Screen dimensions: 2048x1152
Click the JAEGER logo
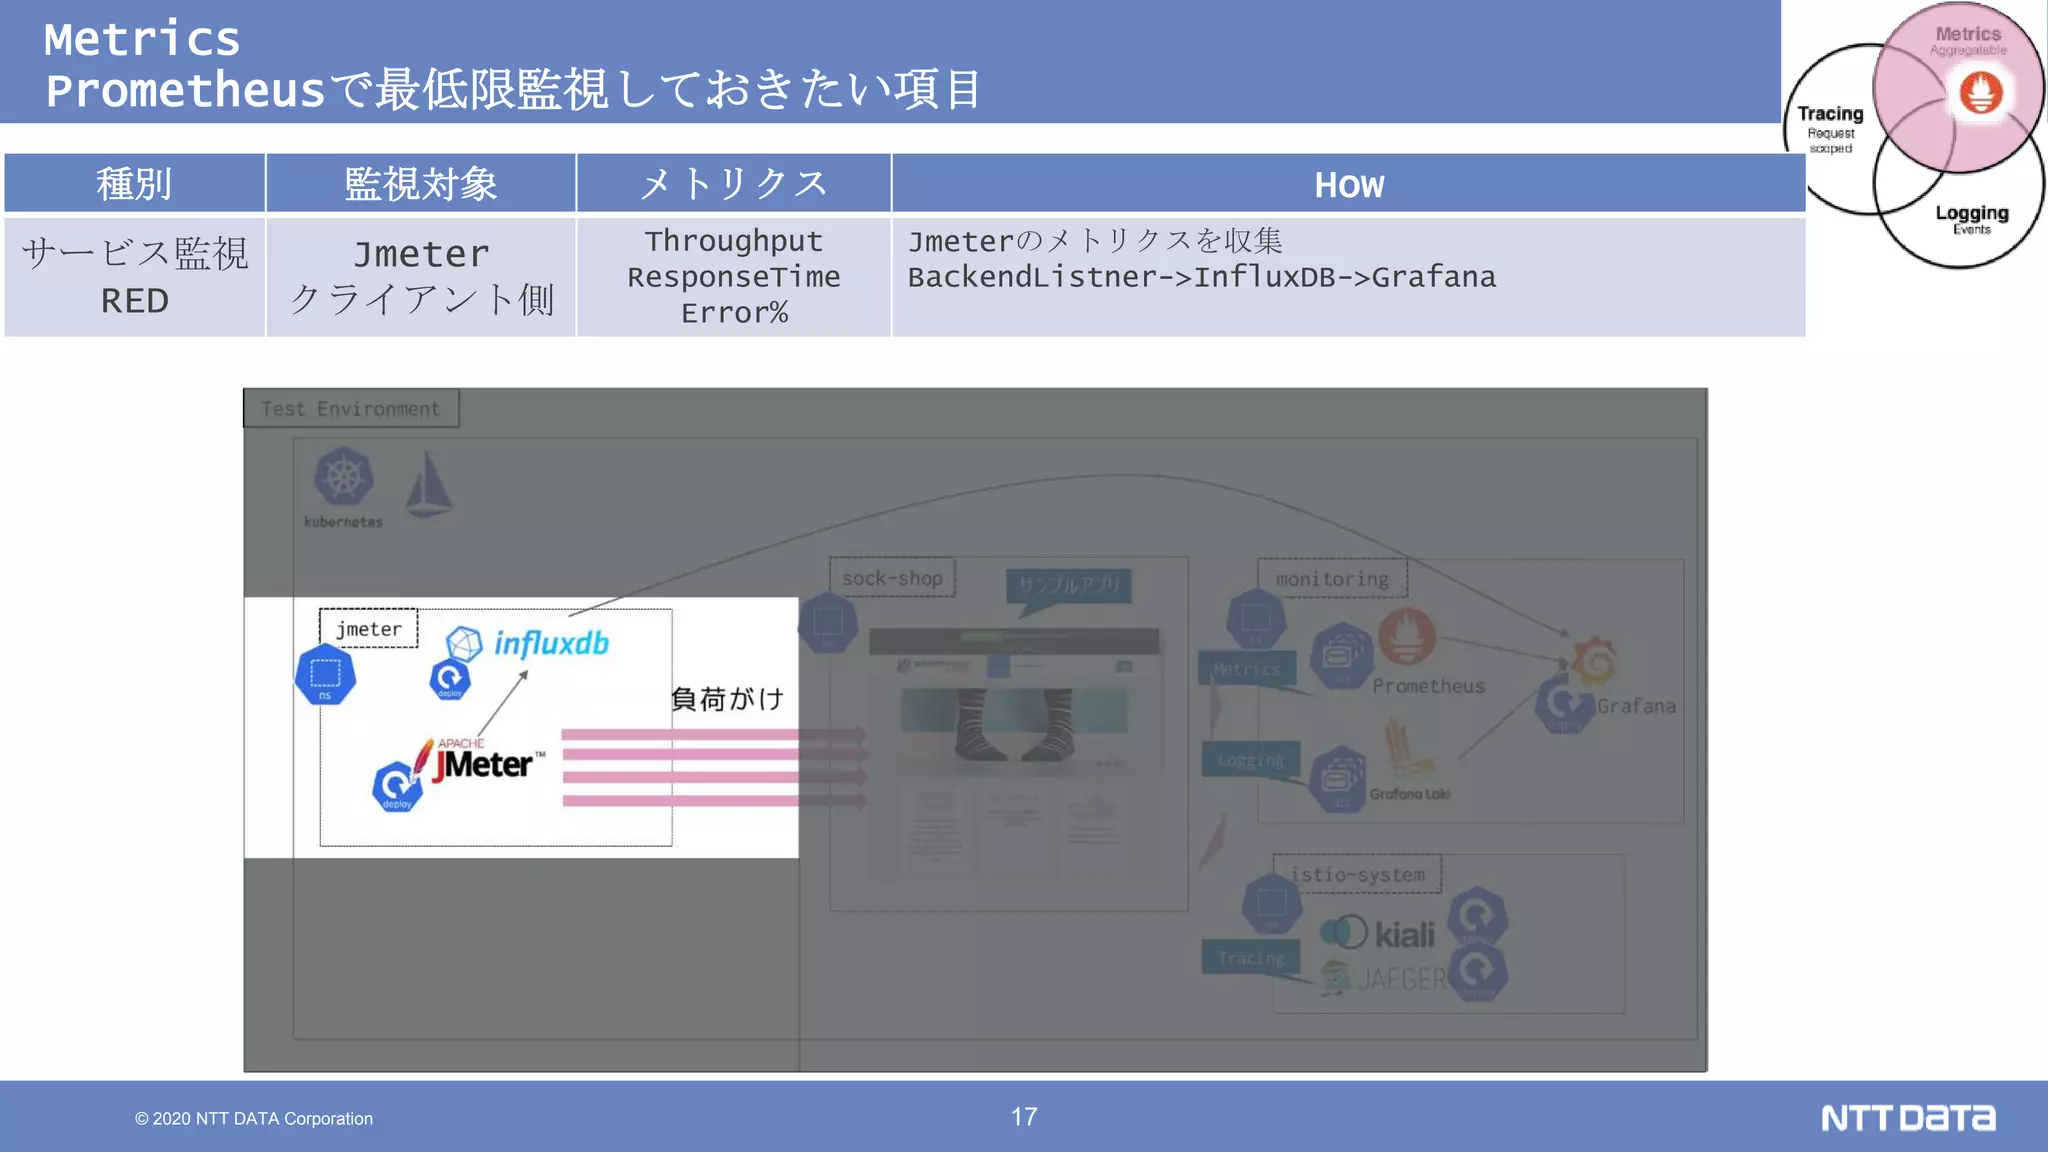click(x=1384, y=978)
